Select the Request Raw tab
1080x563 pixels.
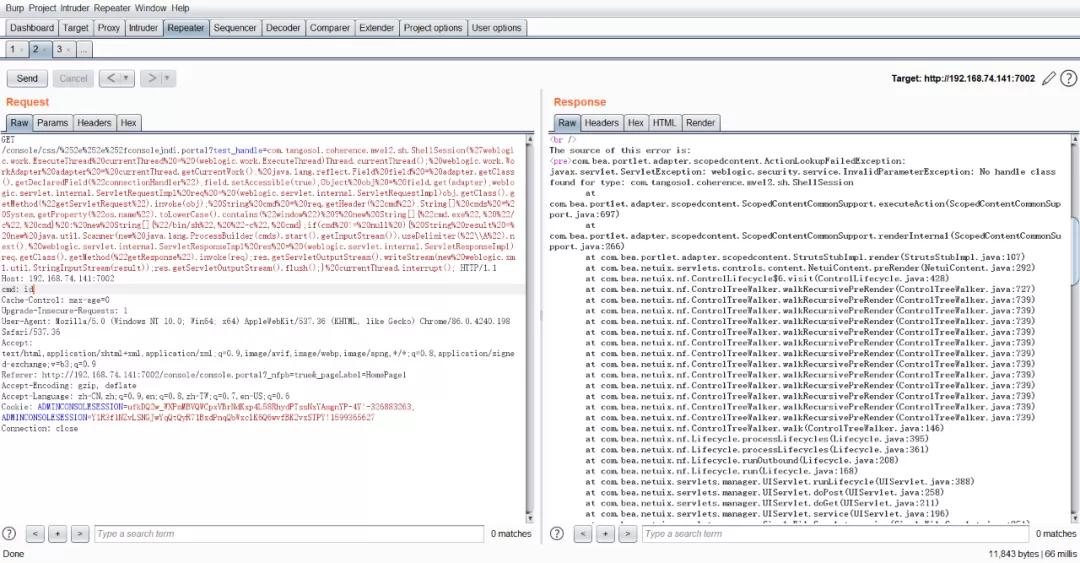point(19,123)
